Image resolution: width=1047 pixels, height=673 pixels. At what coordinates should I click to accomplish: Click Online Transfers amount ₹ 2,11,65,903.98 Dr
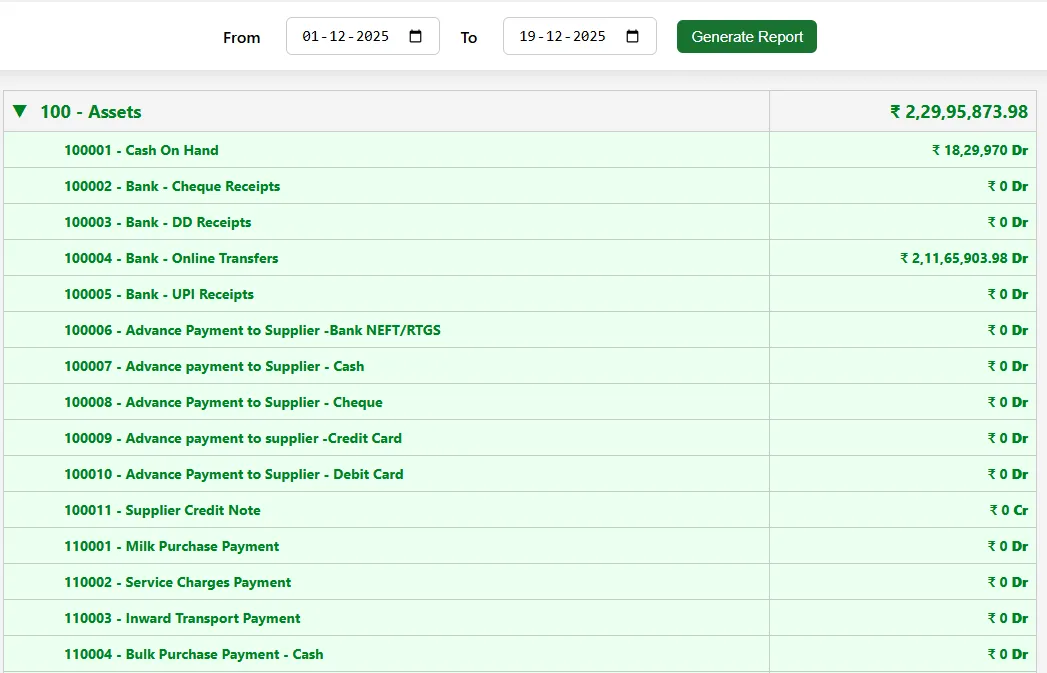[964, 258]
